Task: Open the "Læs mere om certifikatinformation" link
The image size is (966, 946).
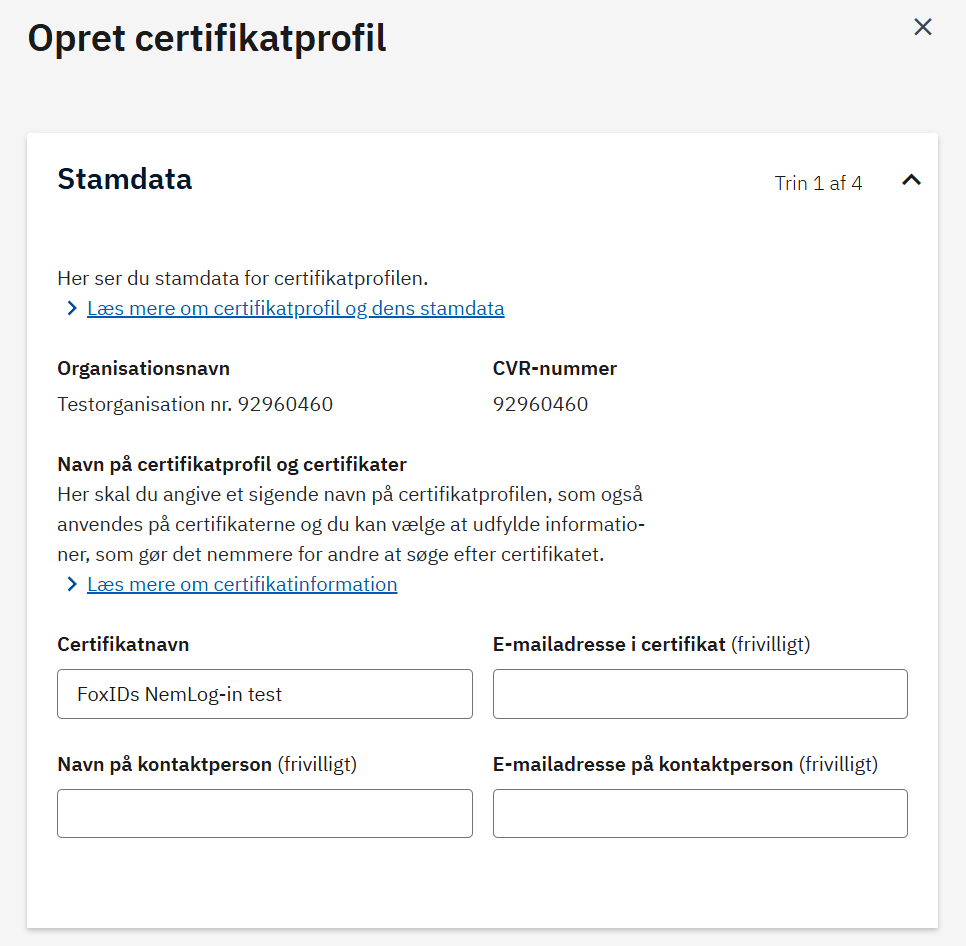Action: coord(241,584)
